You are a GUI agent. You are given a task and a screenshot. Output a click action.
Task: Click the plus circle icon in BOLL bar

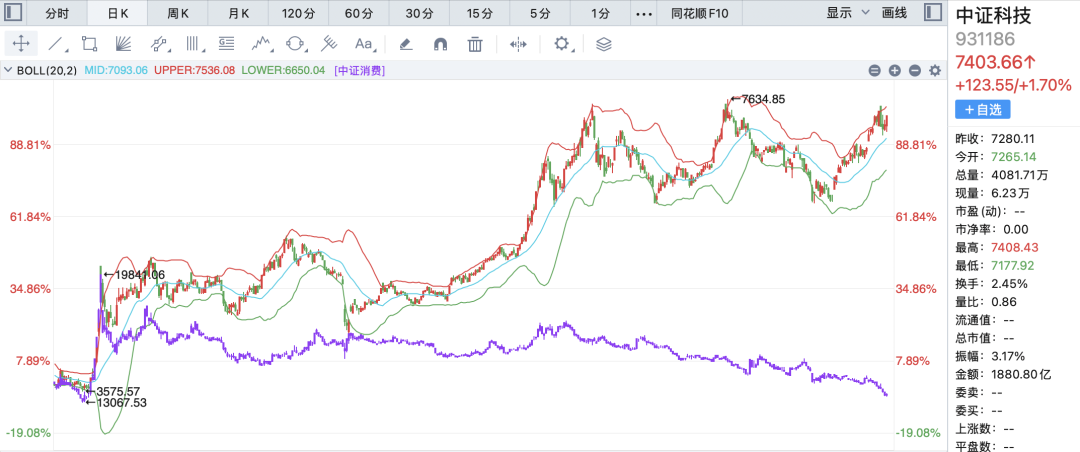click(895, 70)
